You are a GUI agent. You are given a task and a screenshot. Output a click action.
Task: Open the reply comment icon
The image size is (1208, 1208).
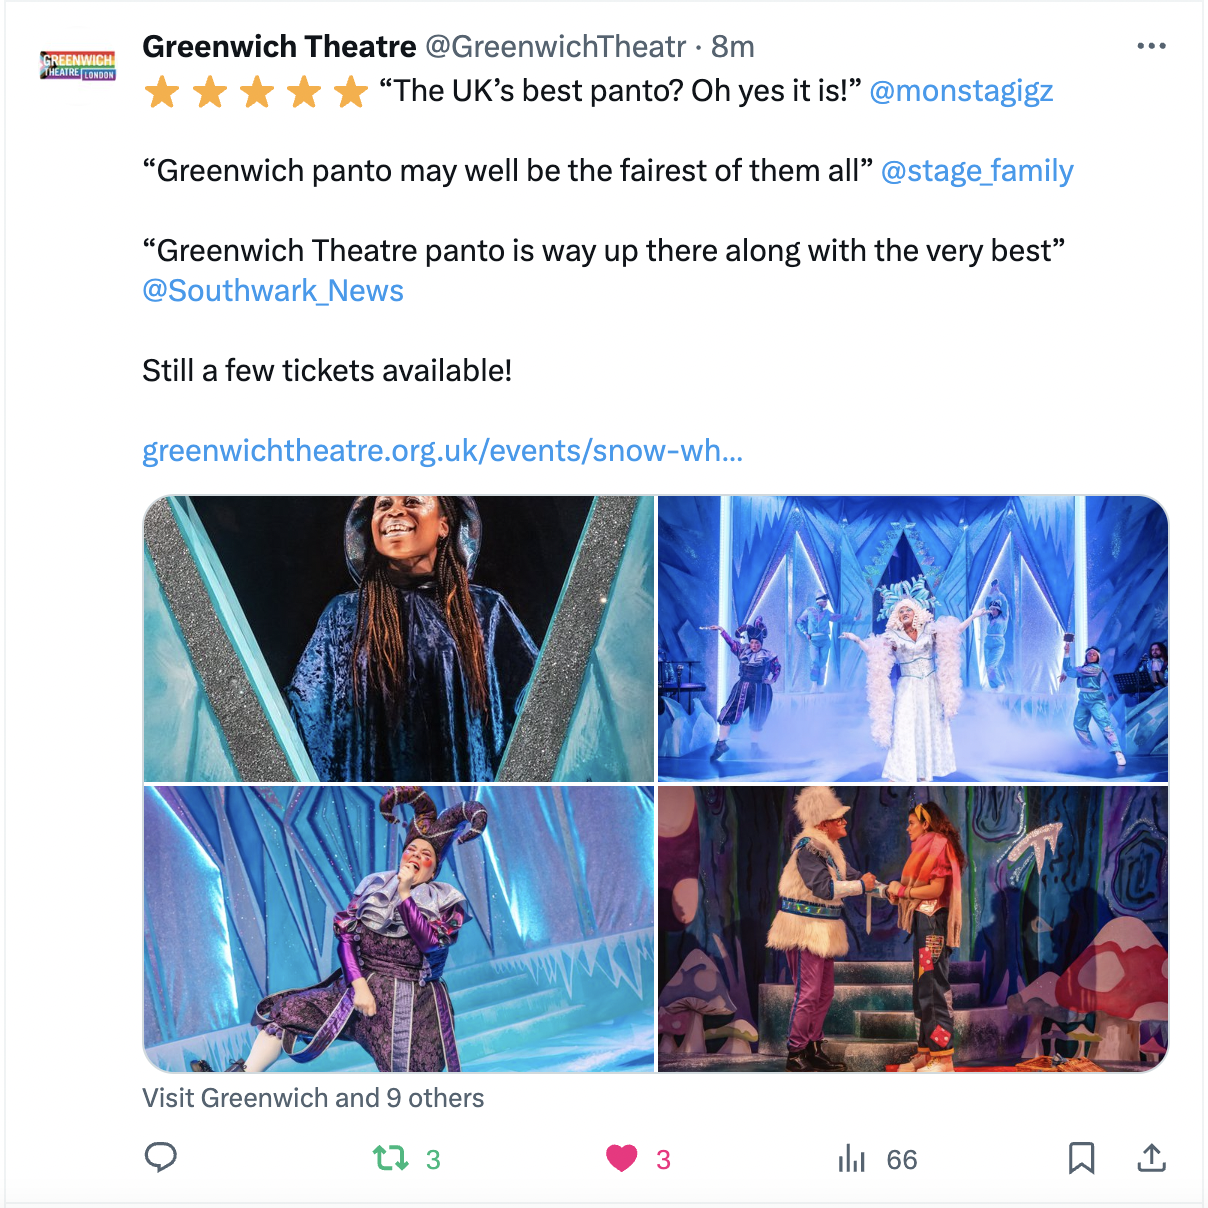click(161, 1158)
